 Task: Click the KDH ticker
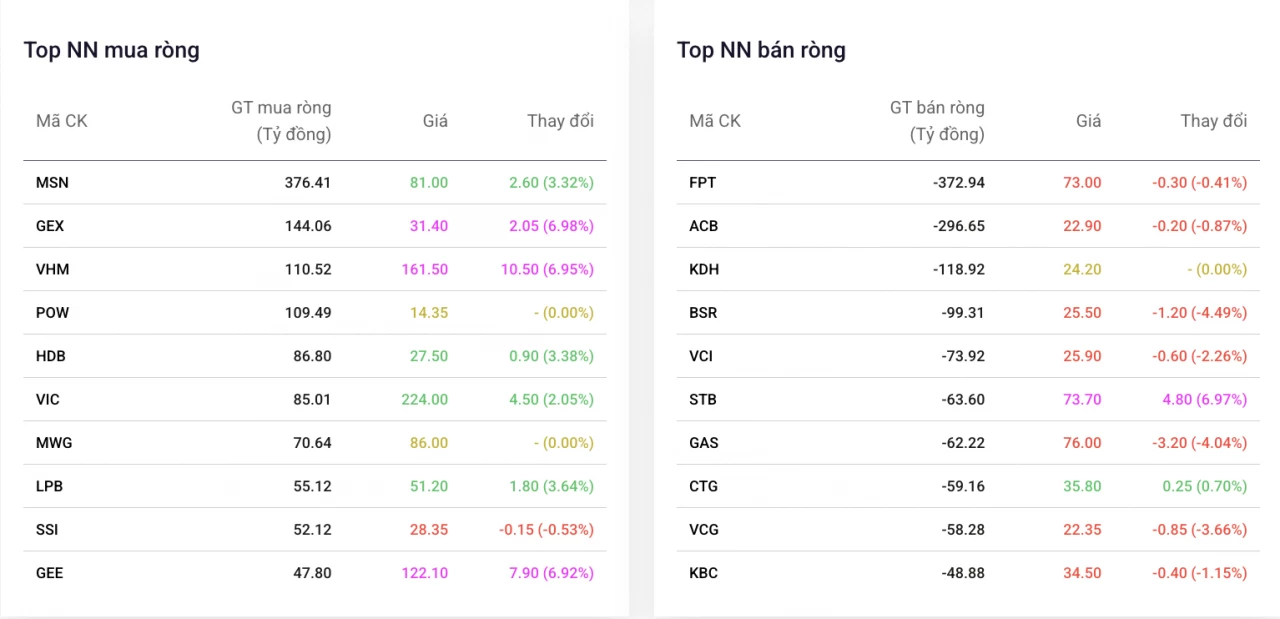pyautogui.click(x=704, y=269)
